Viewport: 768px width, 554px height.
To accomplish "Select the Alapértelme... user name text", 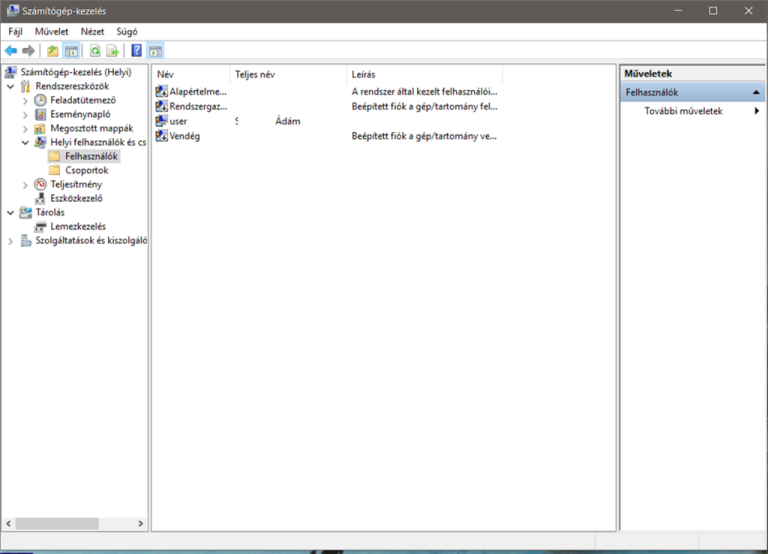I will coord(198,92).
